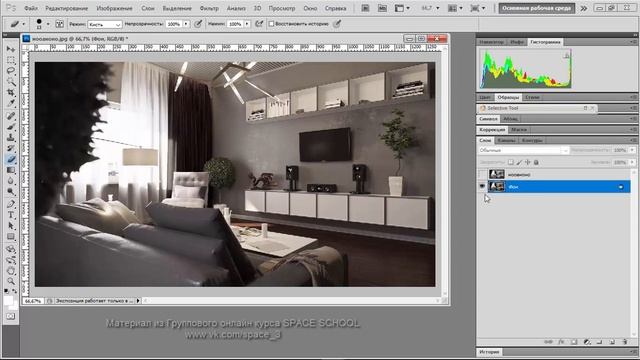Check the Восстановить историю checkbox

pyautogui.click(x=271, y=24)
